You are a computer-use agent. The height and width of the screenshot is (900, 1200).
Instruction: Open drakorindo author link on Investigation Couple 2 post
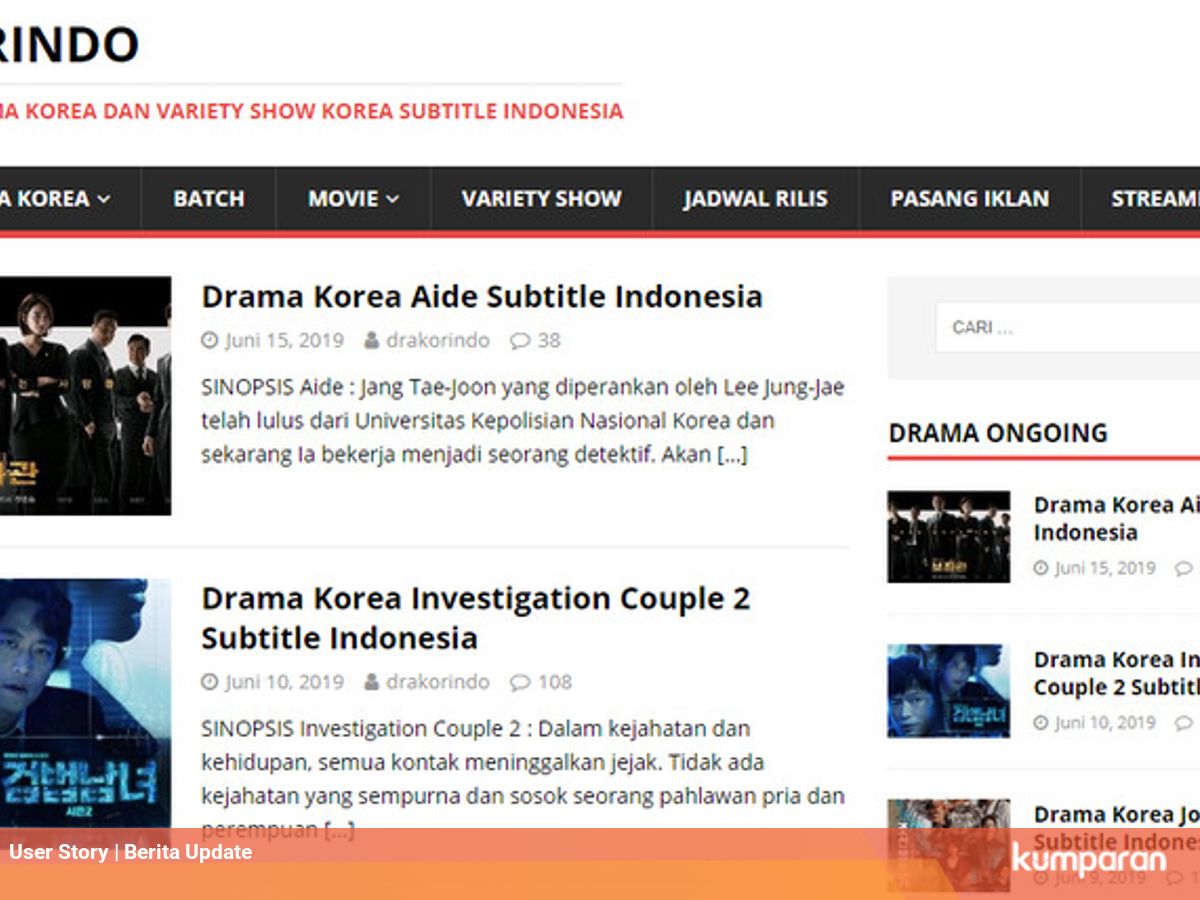[x=438, y=682]
